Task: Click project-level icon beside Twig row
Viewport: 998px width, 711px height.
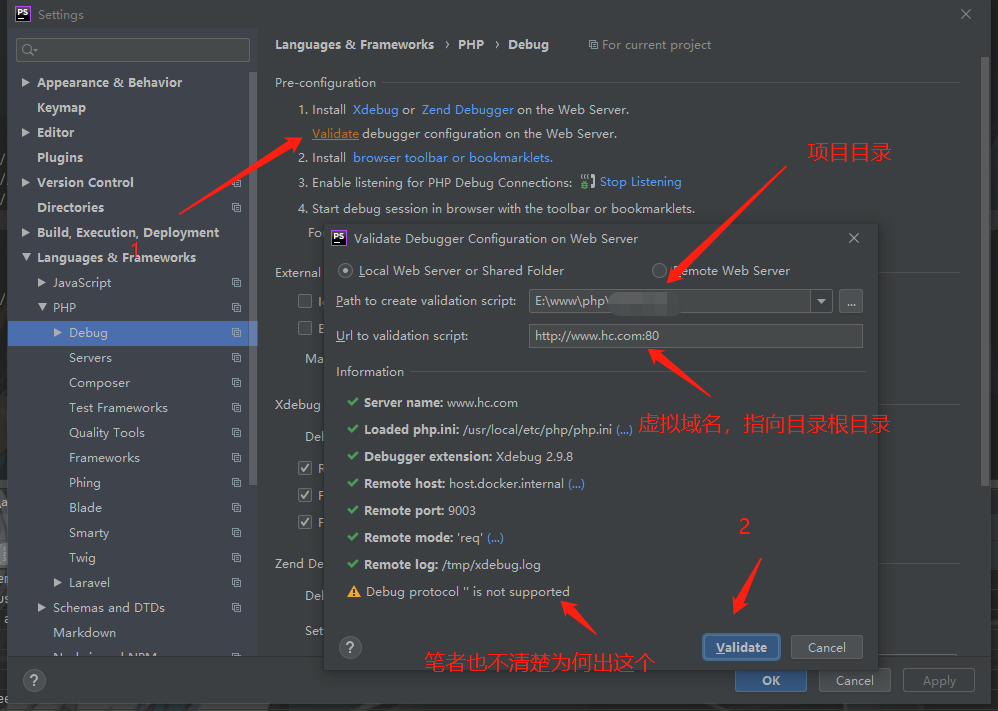Action: click(x=237, y=558)
